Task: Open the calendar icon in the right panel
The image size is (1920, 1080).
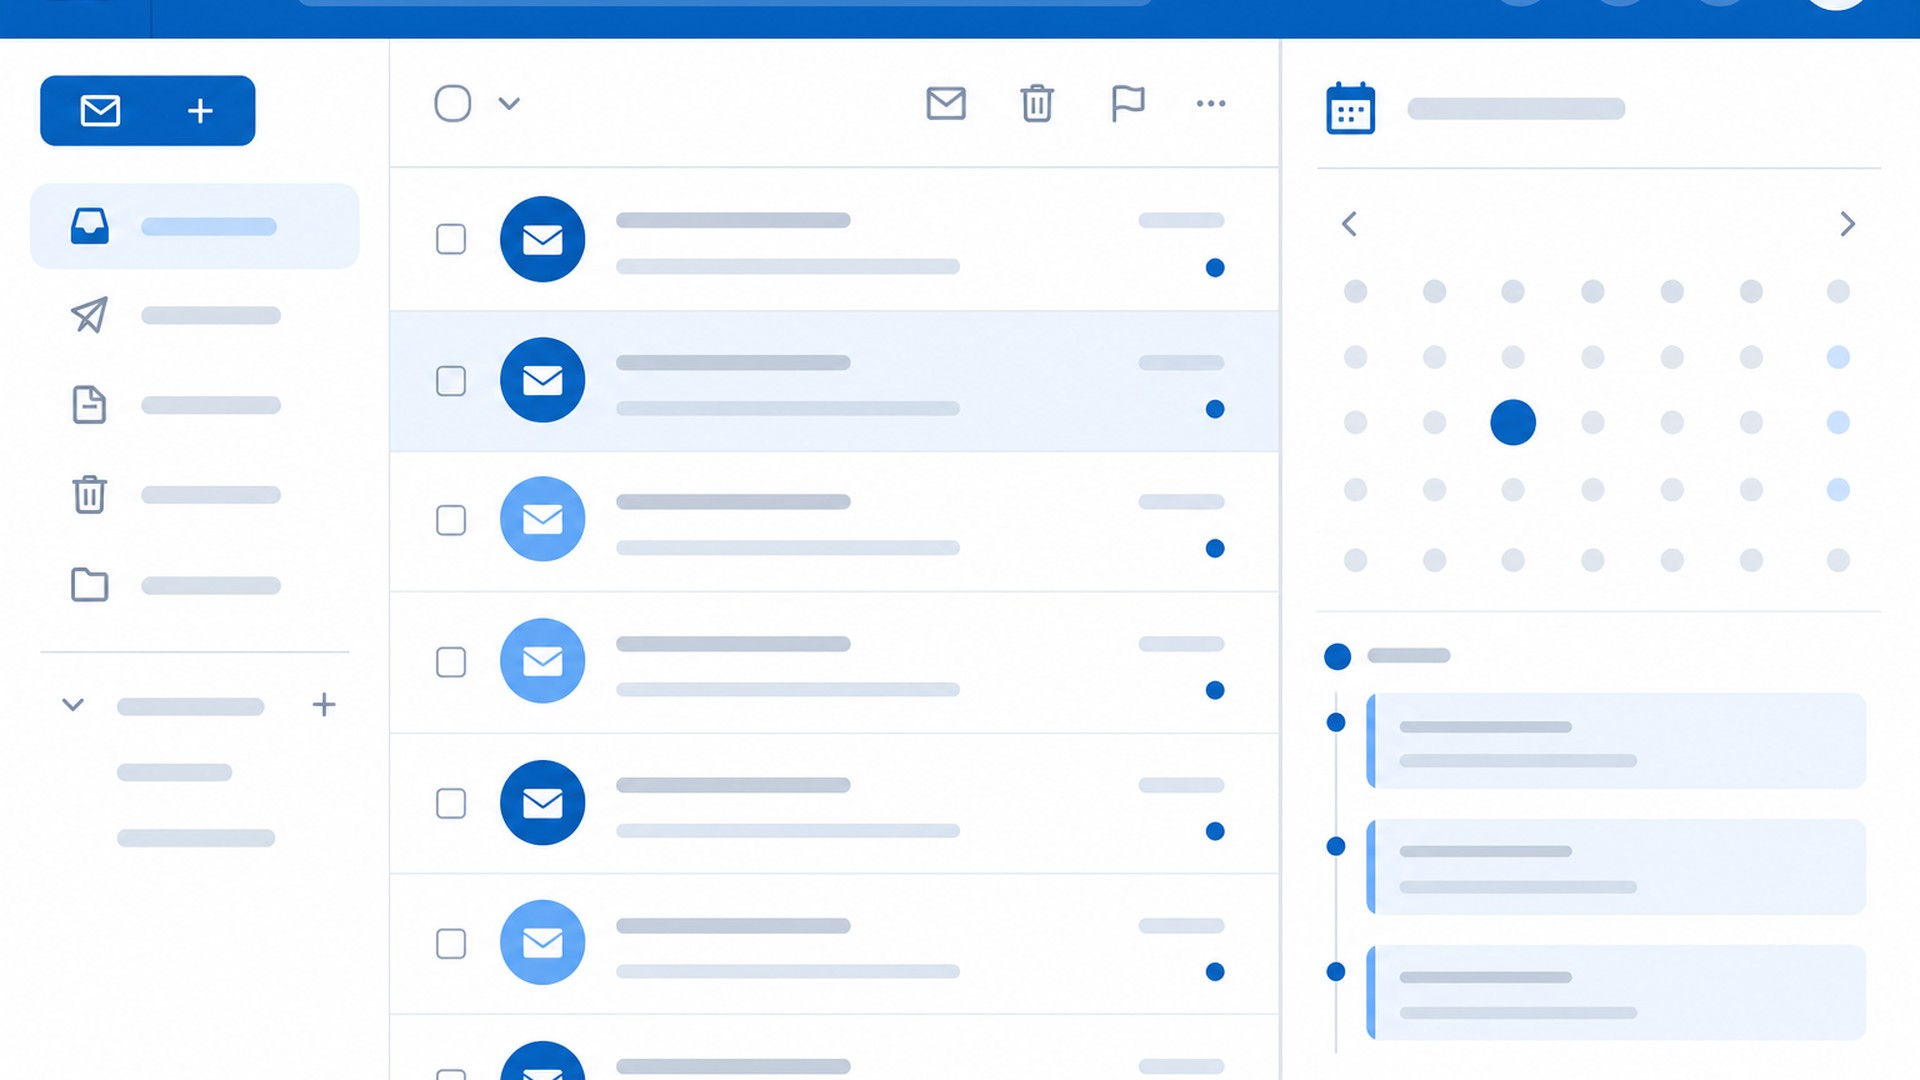Action: click(1351, 108)
